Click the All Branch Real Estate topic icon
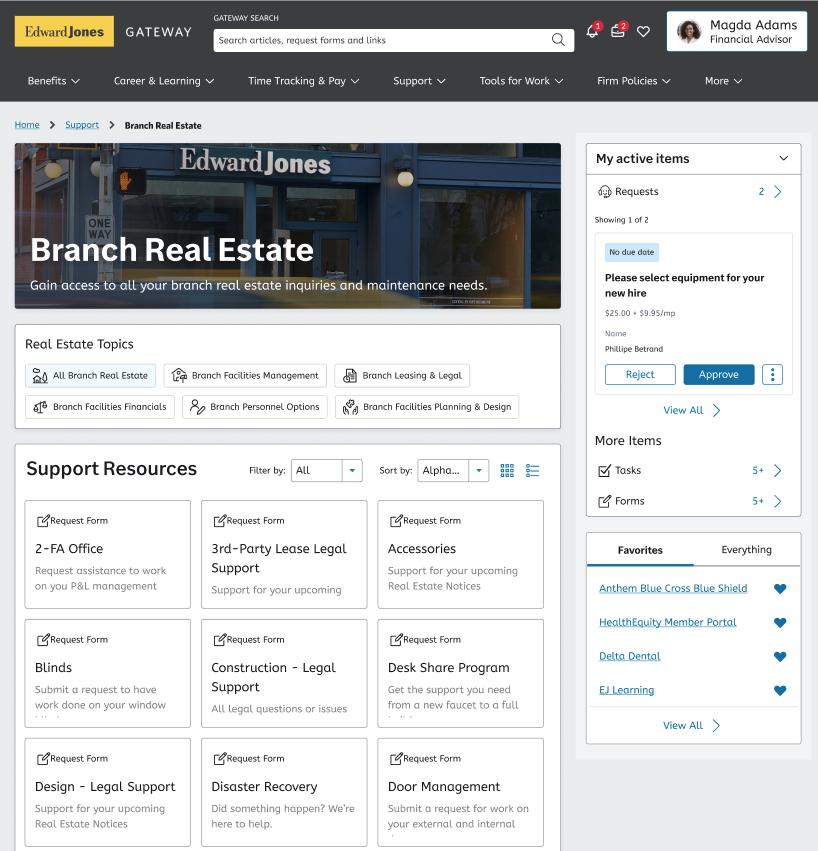This screenshot has height=851, width=818. tap(40, 376)
